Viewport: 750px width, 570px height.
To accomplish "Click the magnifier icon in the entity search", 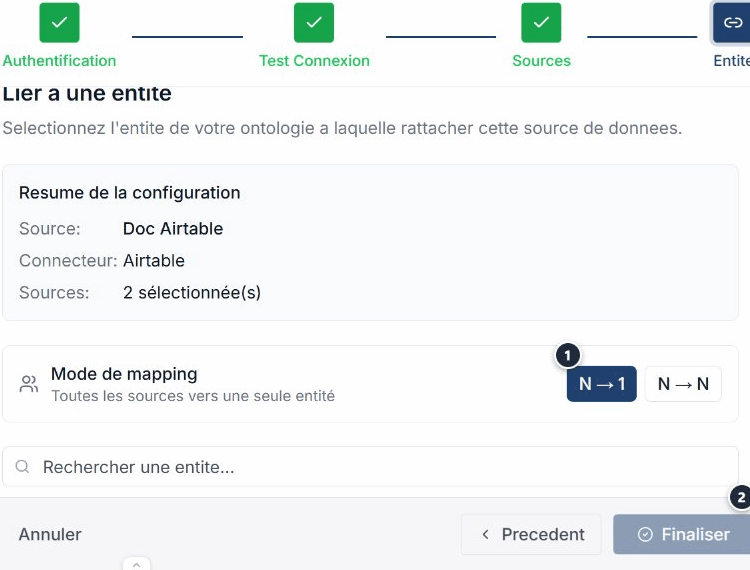I will (x=22, y=467).
